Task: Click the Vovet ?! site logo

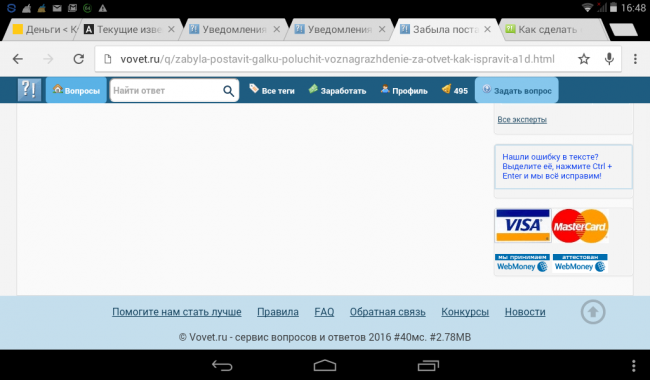Action: 29,90
